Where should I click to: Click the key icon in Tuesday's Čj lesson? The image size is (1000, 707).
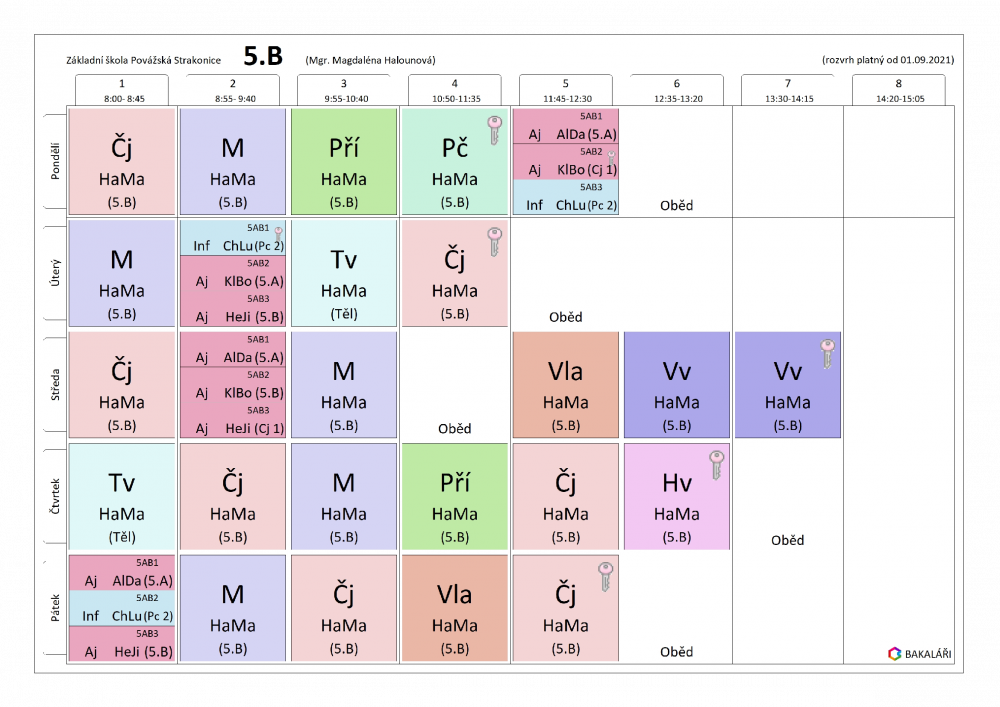(494, 242)
